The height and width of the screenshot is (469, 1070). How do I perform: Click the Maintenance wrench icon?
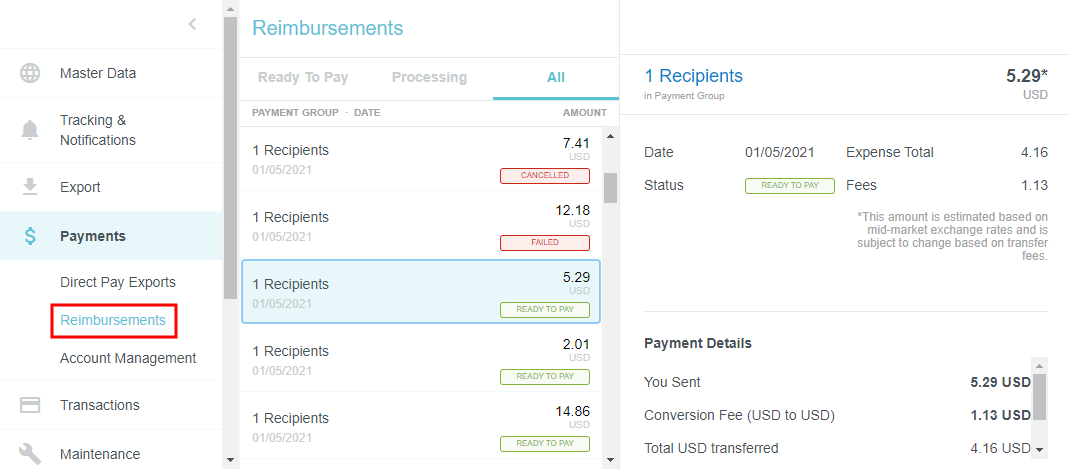click(31, 454)
